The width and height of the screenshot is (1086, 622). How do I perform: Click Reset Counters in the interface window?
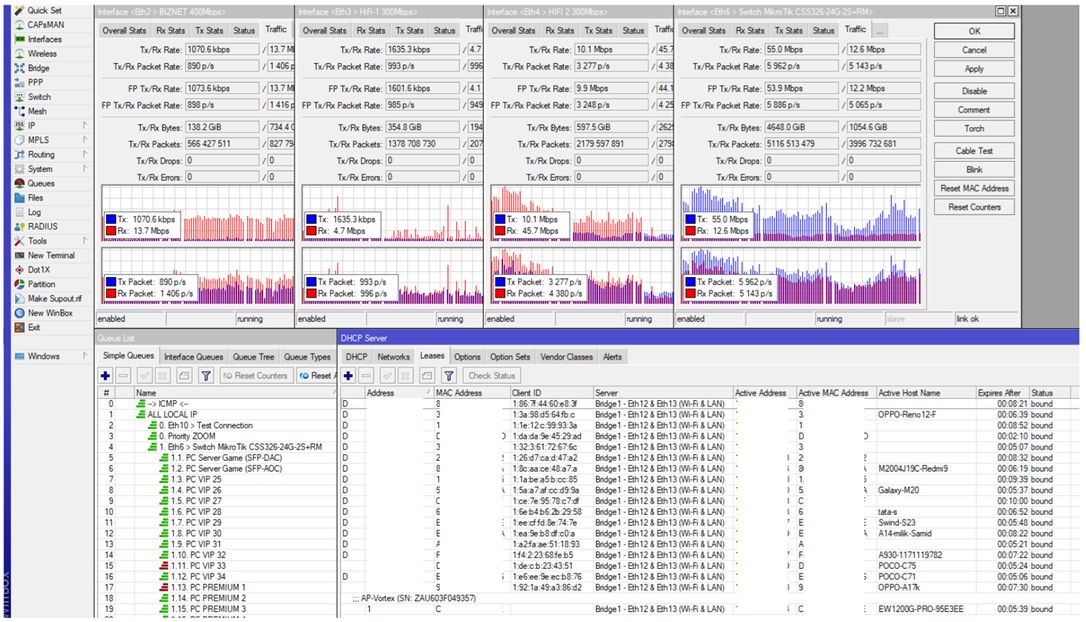click(x=974, y=206)
